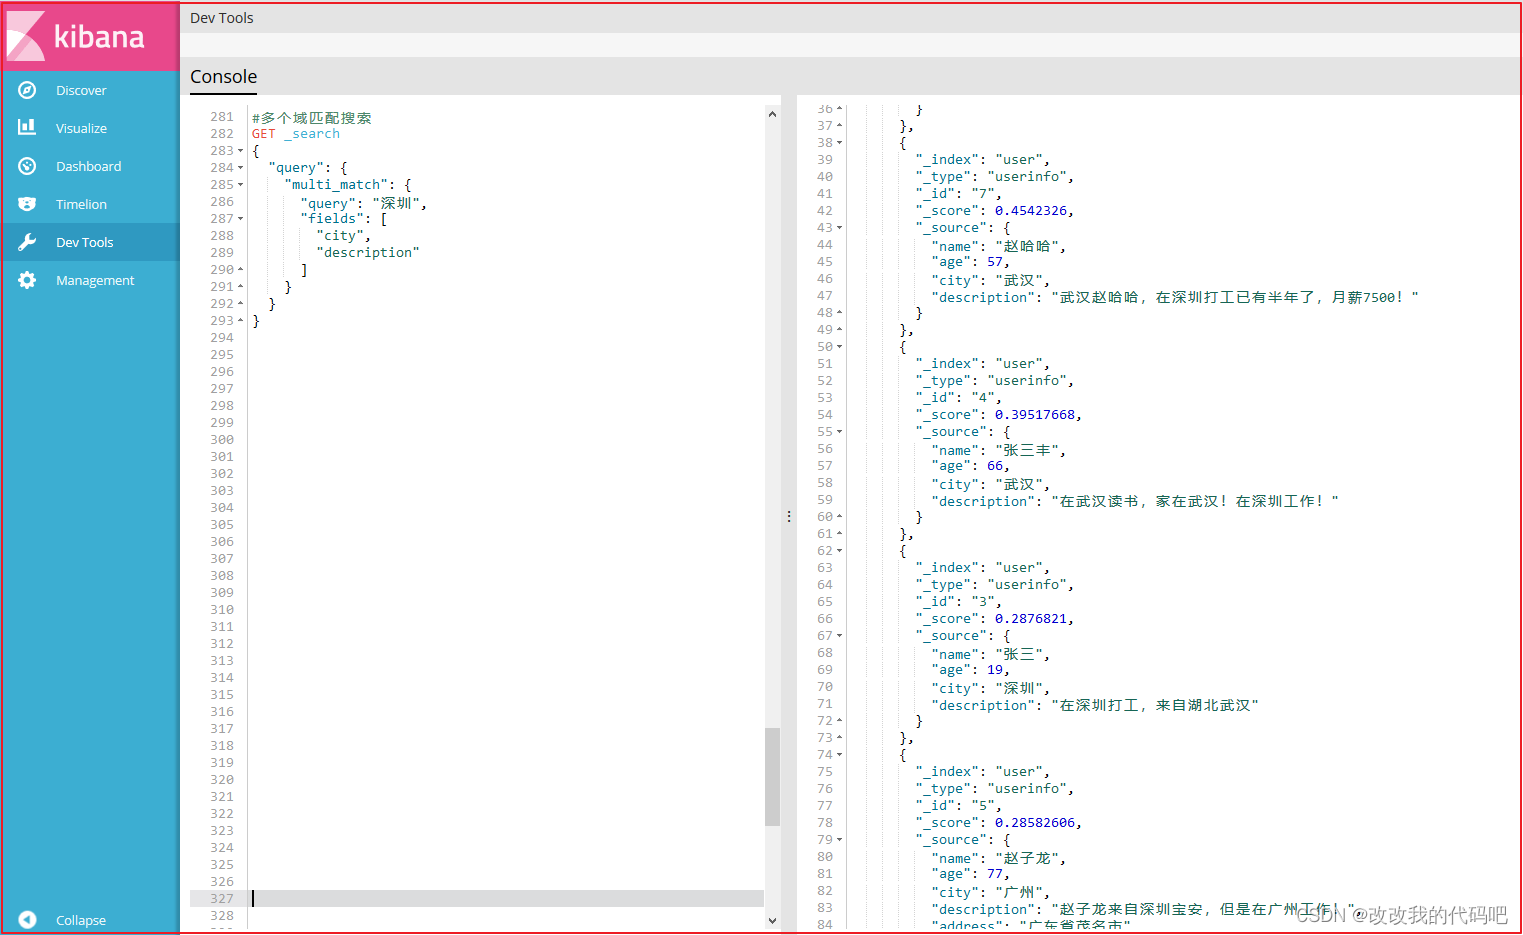Screen dimensions: 1523x935
Task: Fold response object at line 62
Action: (839, 551)
